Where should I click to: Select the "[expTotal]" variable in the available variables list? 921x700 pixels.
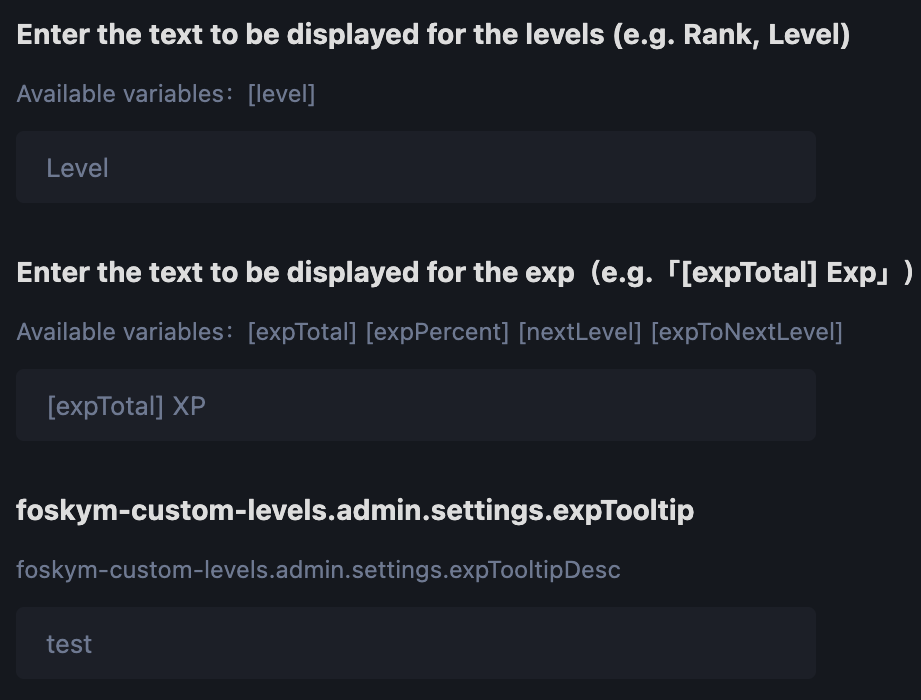(301, 332)
